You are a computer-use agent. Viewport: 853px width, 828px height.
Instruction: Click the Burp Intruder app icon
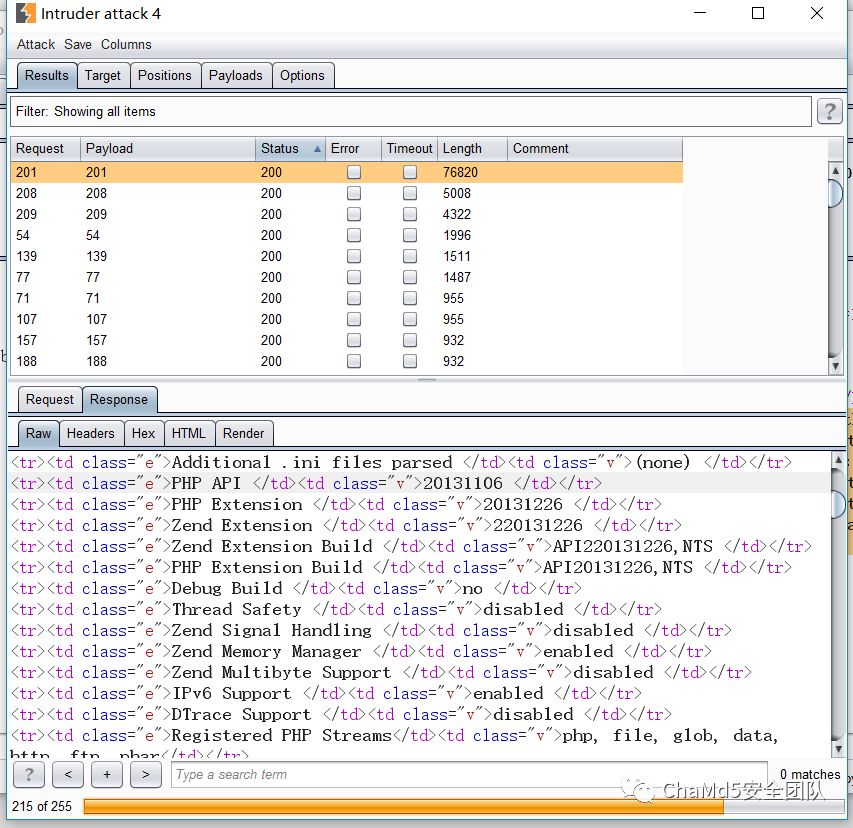(26, 14)
